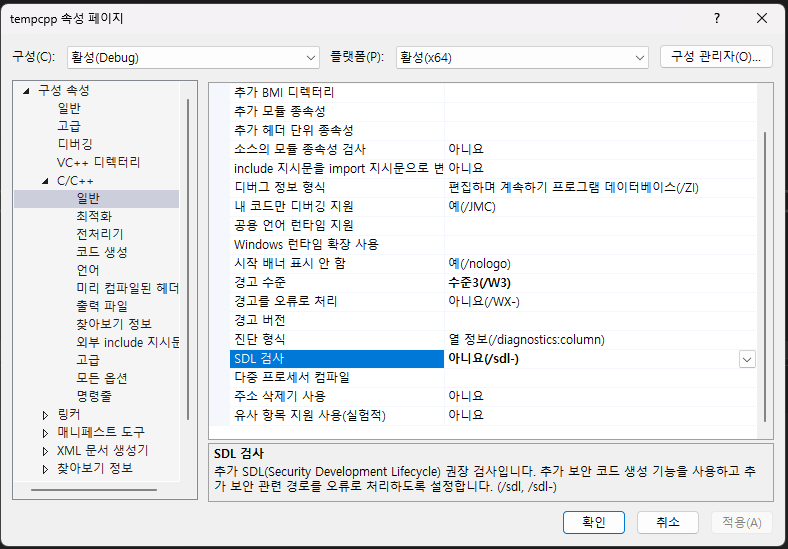Select 고급 under C/C++
Viewport: 788px width, 549px height.
pyautogui.click(x=88, y=360)
